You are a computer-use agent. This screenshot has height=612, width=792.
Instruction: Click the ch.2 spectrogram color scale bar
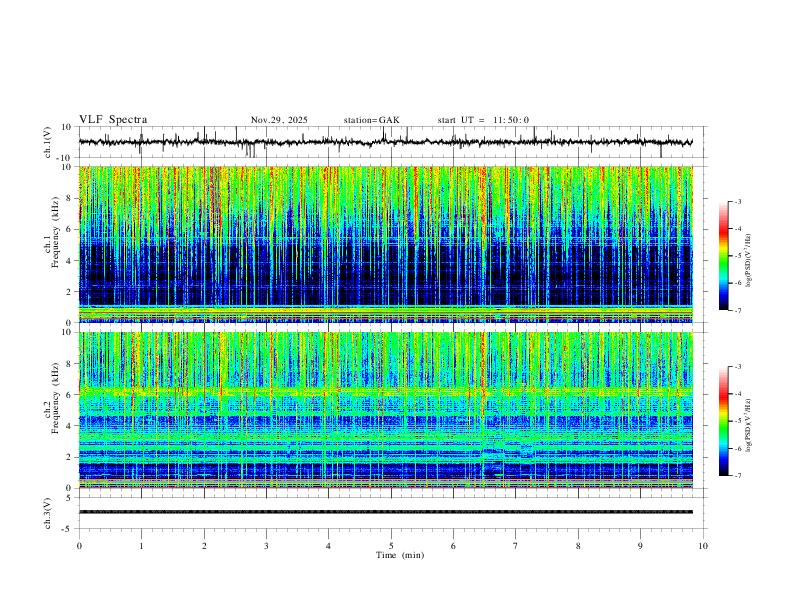tap(724, 421)
